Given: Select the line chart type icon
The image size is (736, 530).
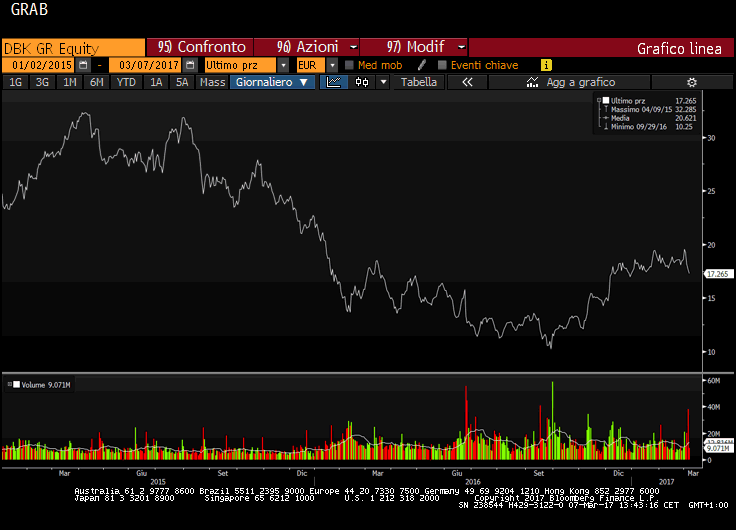Looking at the screenshot, I should point(334,82).
